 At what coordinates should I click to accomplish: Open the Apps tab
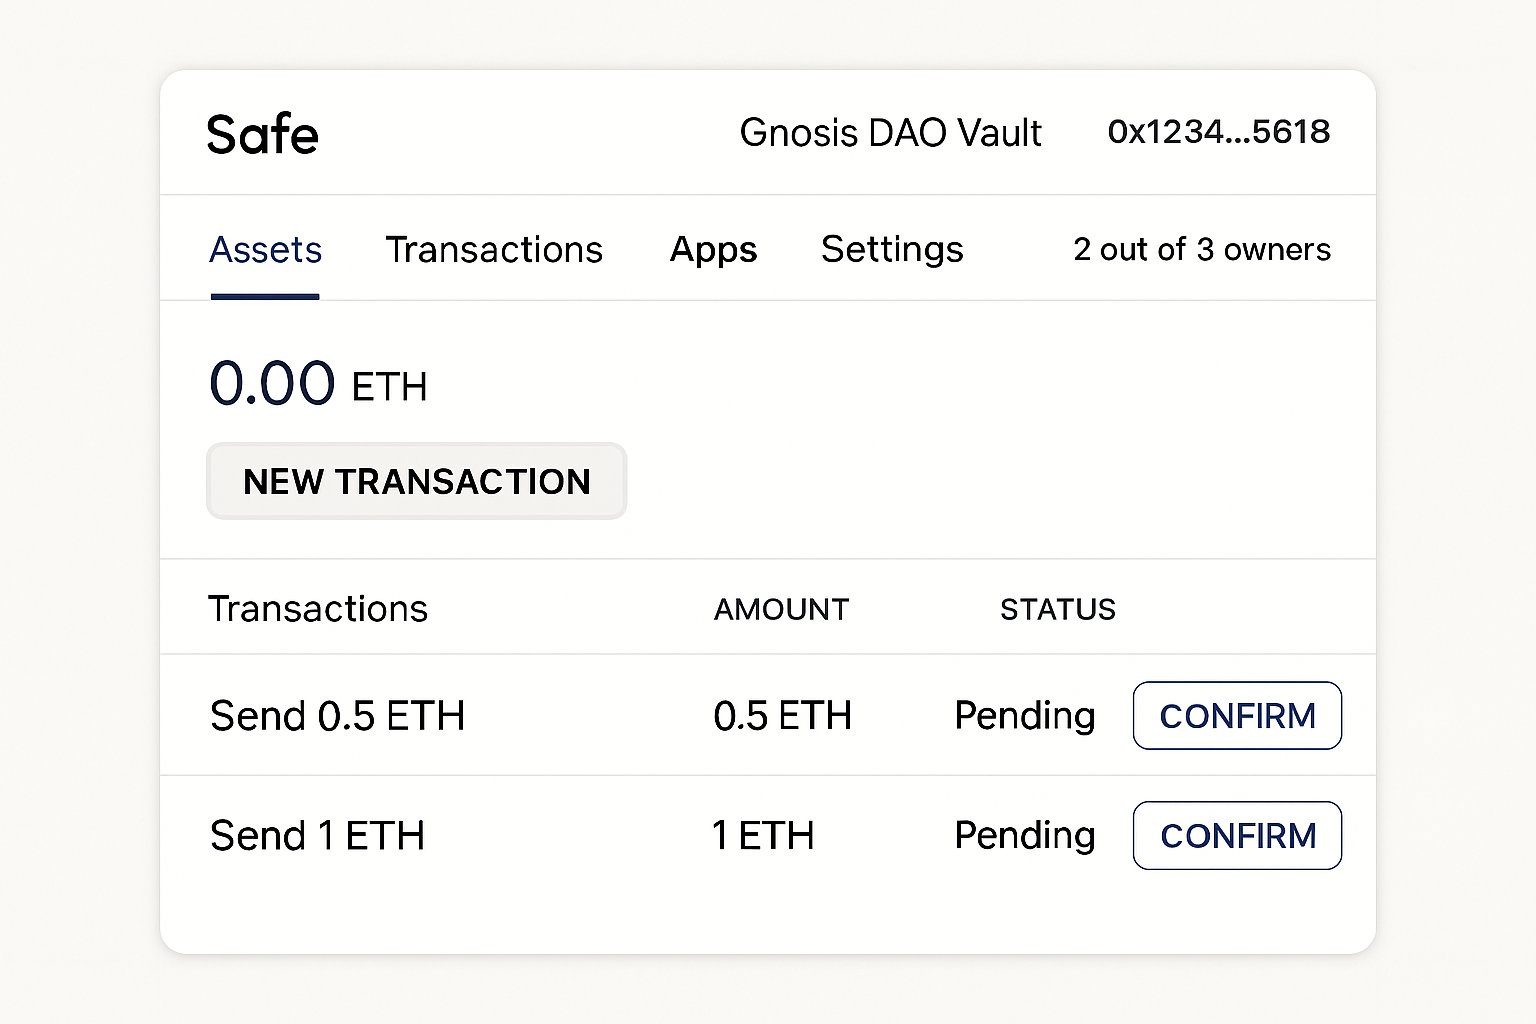[712, 250]
